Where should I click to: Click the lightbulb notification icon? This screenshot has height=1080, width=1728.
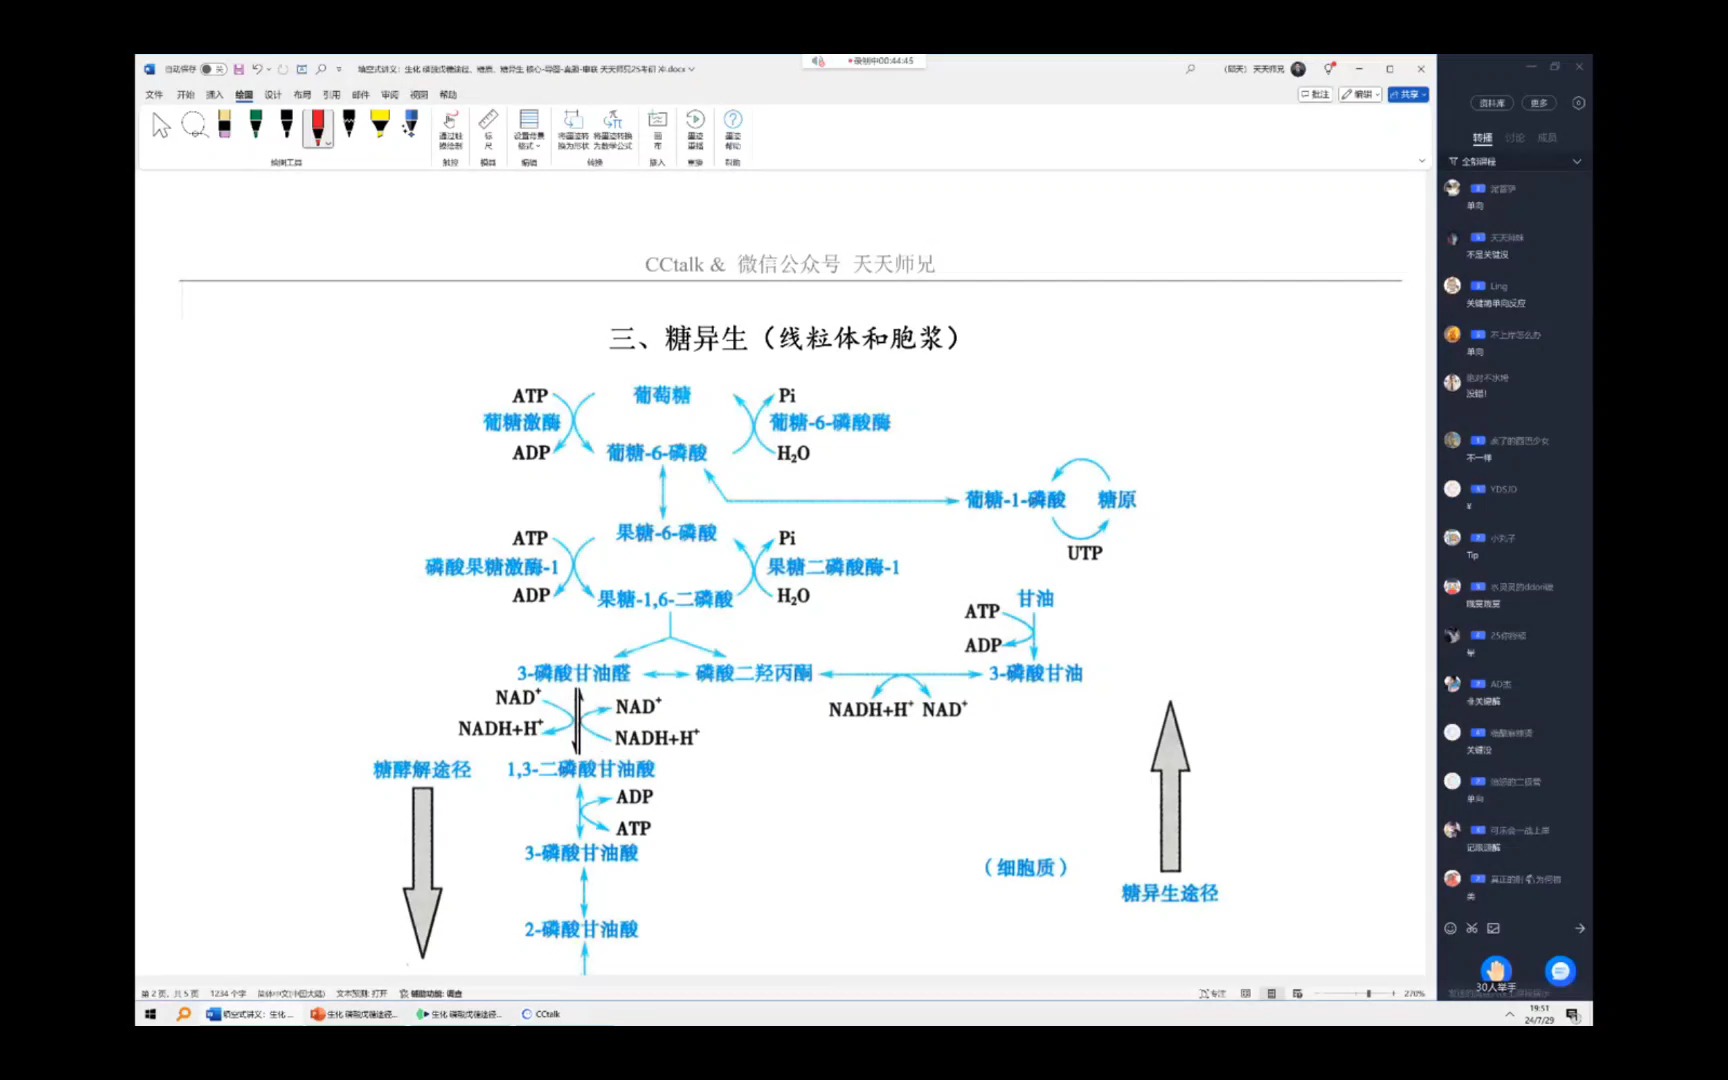tap(1329, 69)
